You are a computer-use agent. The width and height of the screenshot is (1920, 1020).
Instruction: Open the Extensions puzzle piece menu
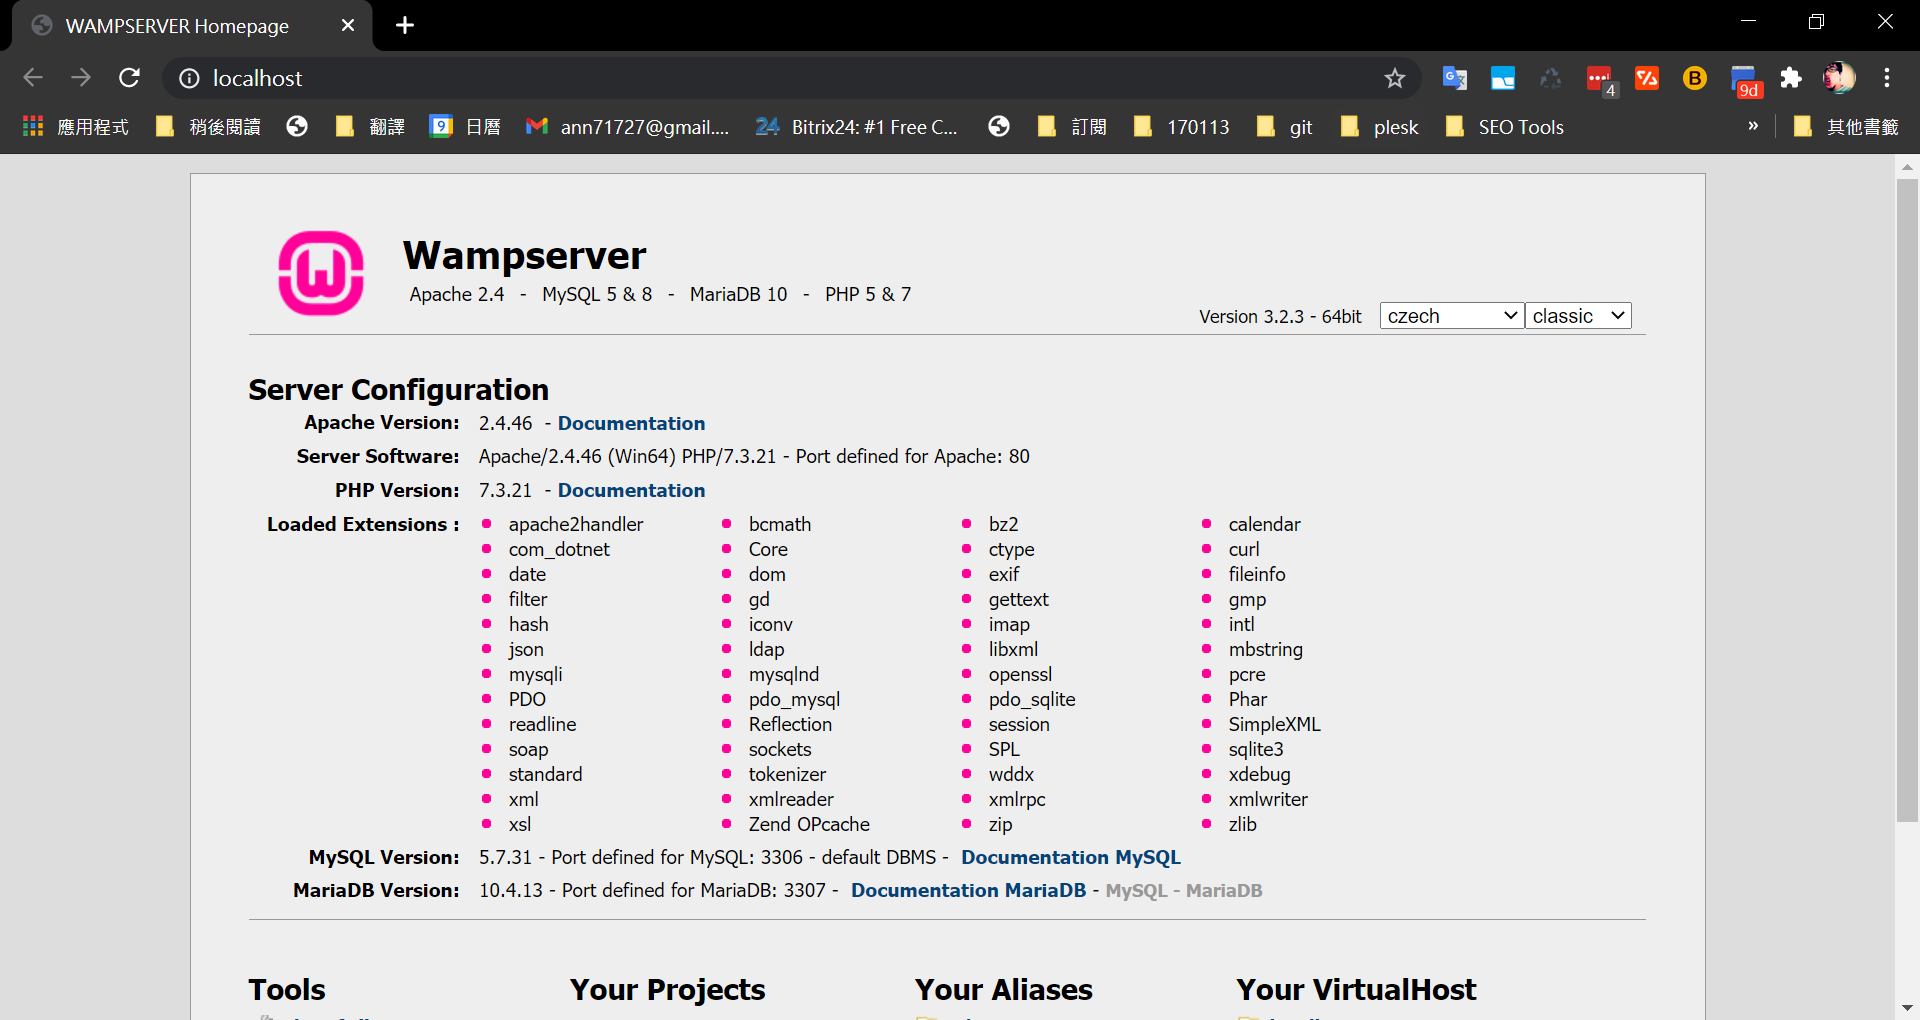click(1791, 78)
